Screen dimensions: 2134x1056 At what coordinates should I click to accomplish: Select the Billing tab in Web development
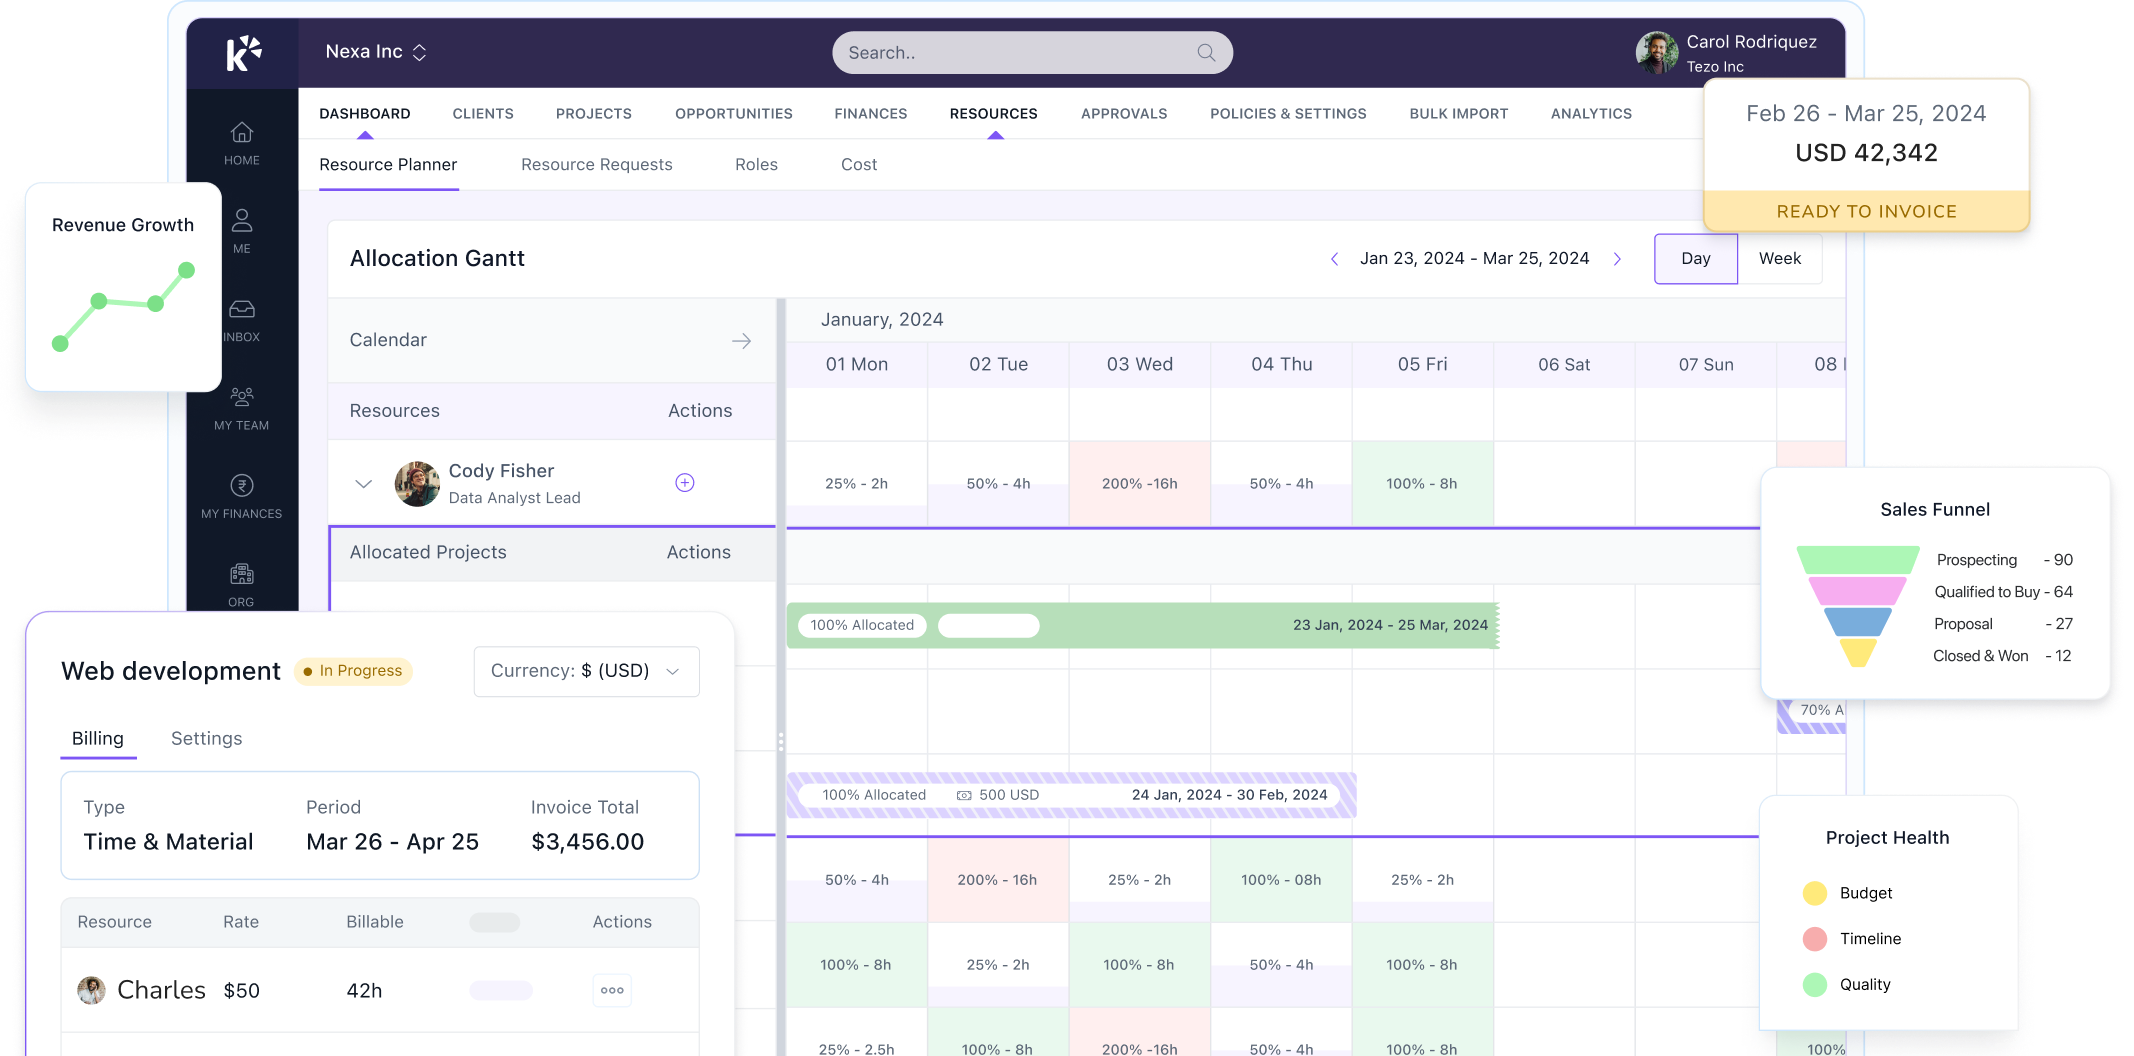(x=98, y=739)
